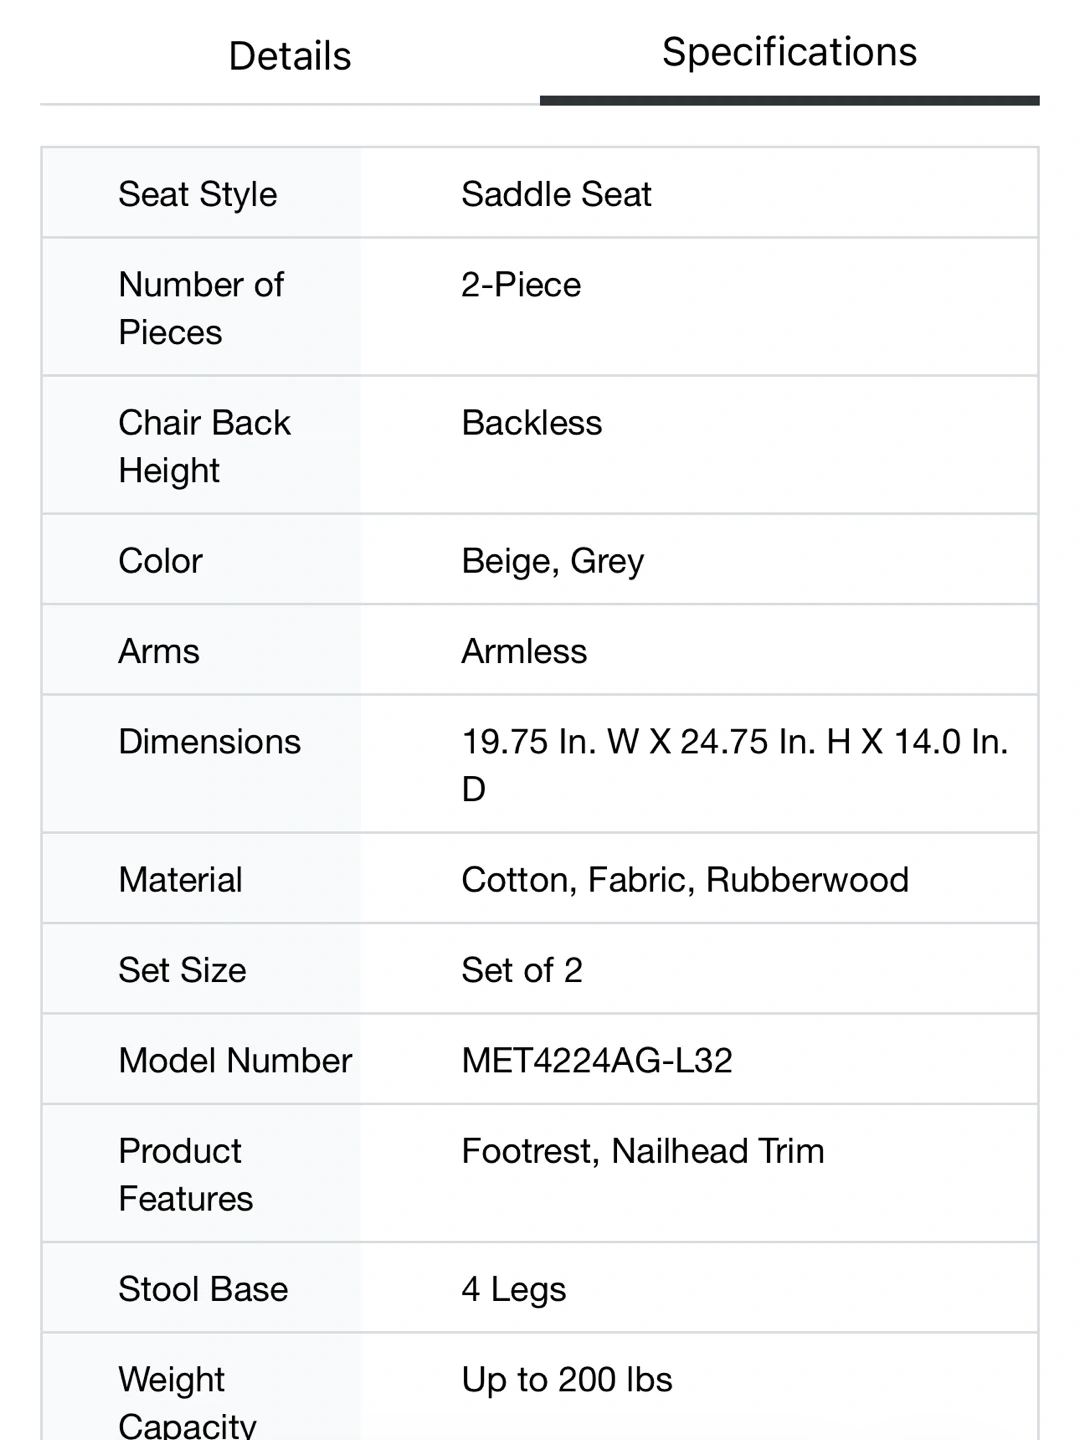Select the 4 Legs value
This screenshot has height=1440, width=1080.
514,1289
